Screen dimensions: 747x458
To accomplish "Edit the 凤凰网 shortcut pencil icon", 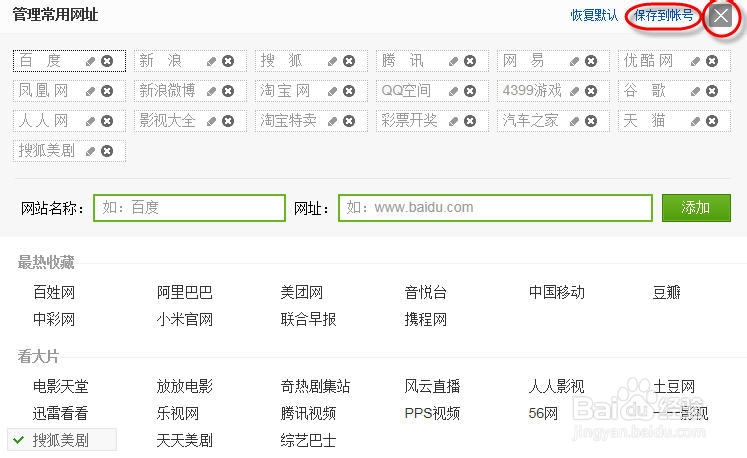I will pyautogui.click(x=90, y=91).
